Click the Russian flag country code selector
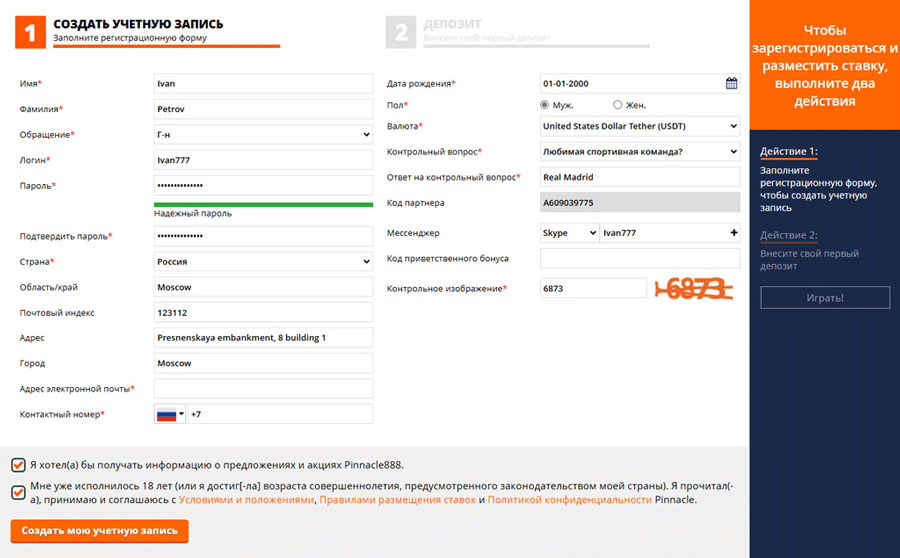 pyautogui.click(x=169, y=414)
